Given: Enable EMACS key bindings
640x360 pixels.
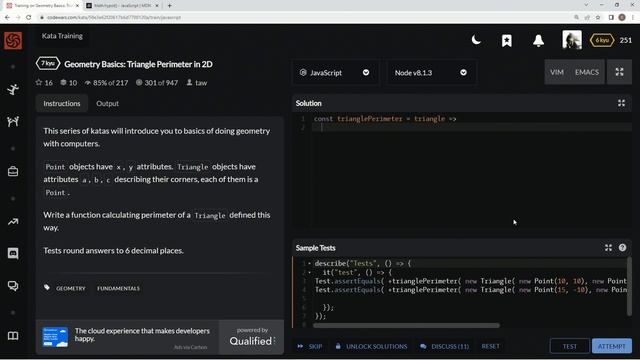Looking at the screenshot, I should [587, 72].
